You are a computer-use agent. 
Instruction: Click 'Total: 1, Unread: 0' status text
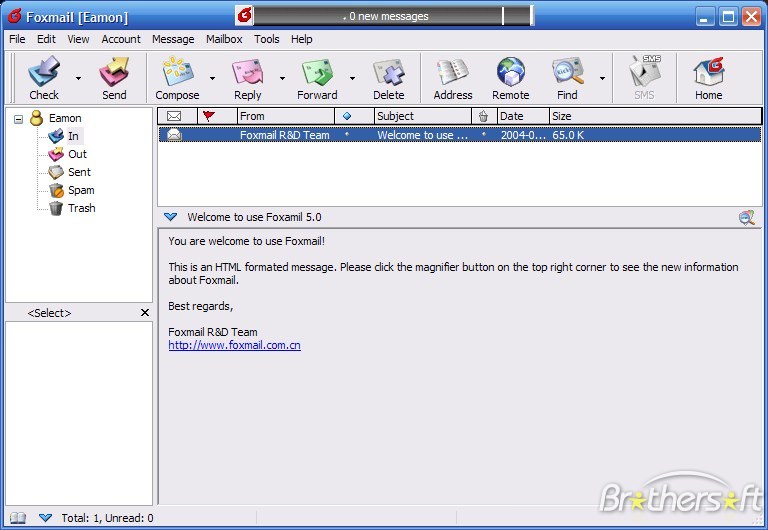pyautogui.click(x=107, y=518)
